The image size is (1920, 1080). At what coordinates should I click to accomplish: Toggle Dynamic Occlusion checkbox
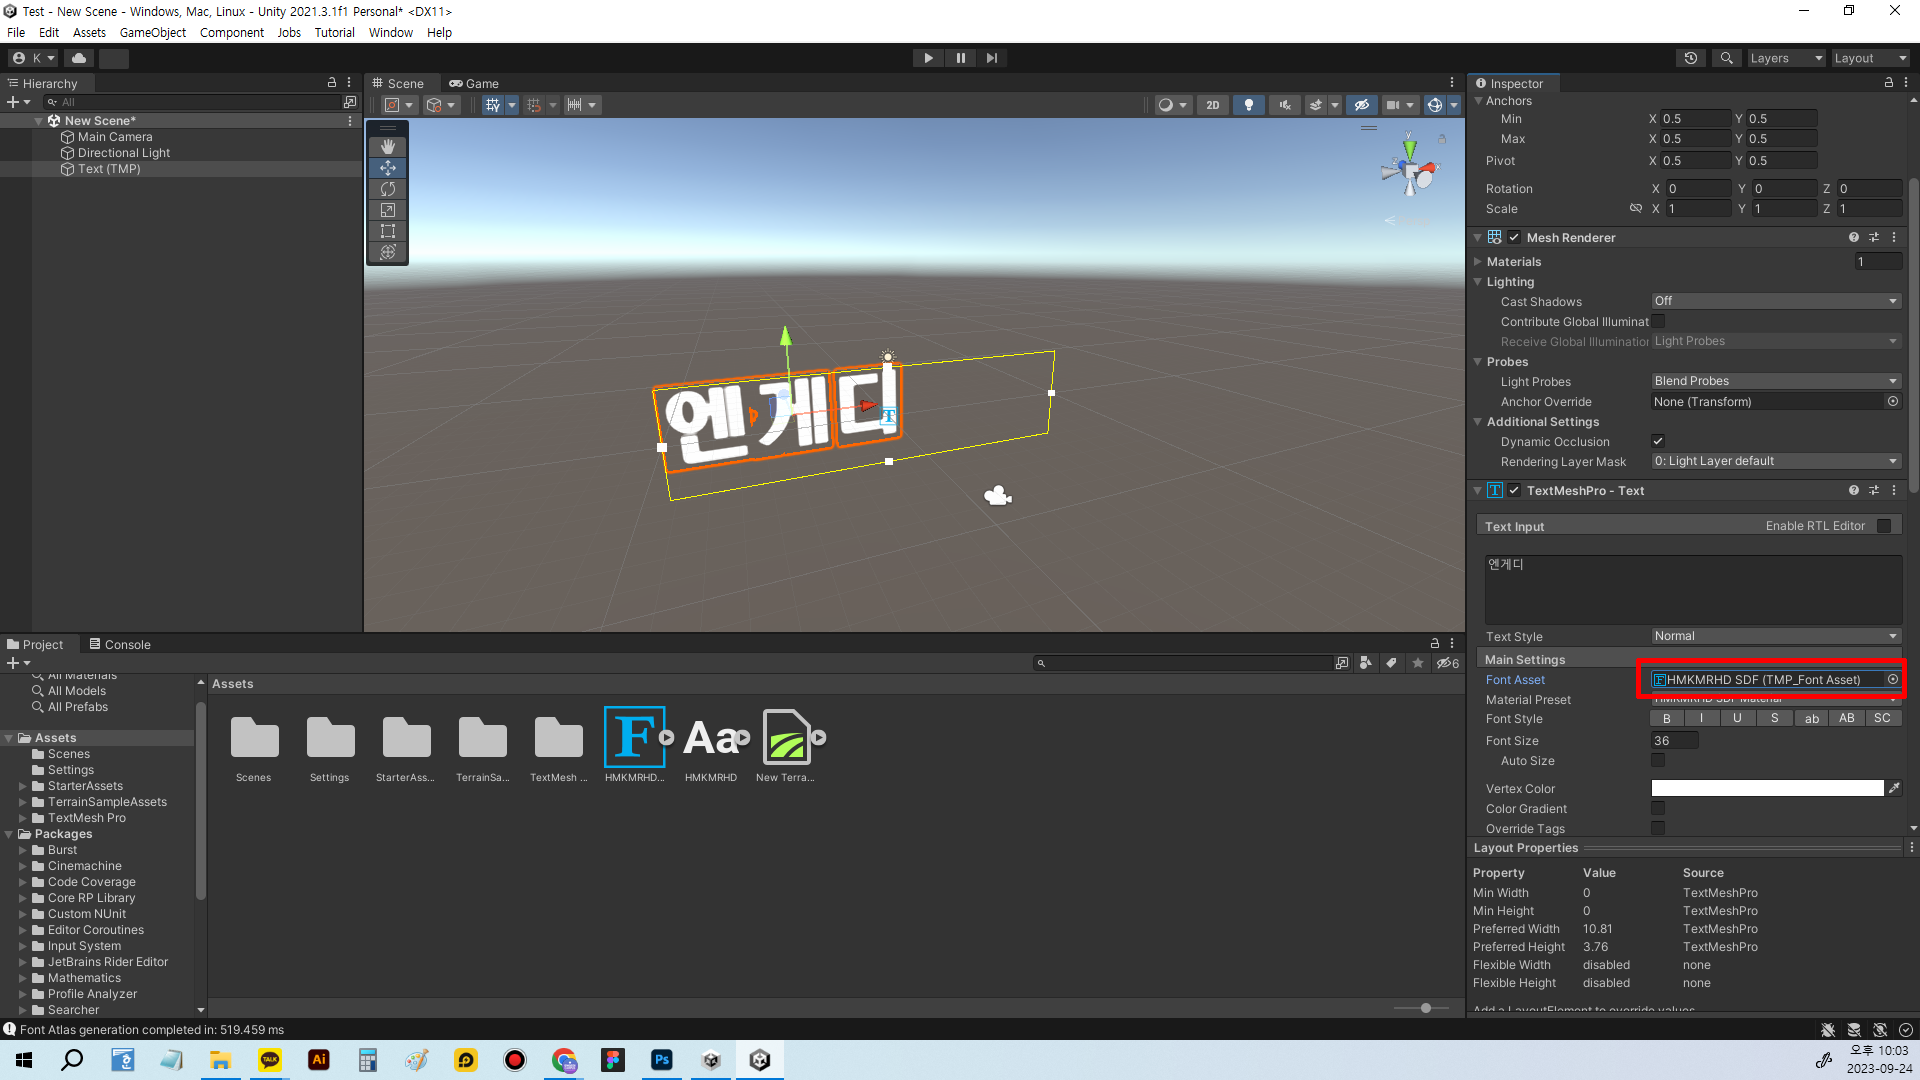[1658, 441]
